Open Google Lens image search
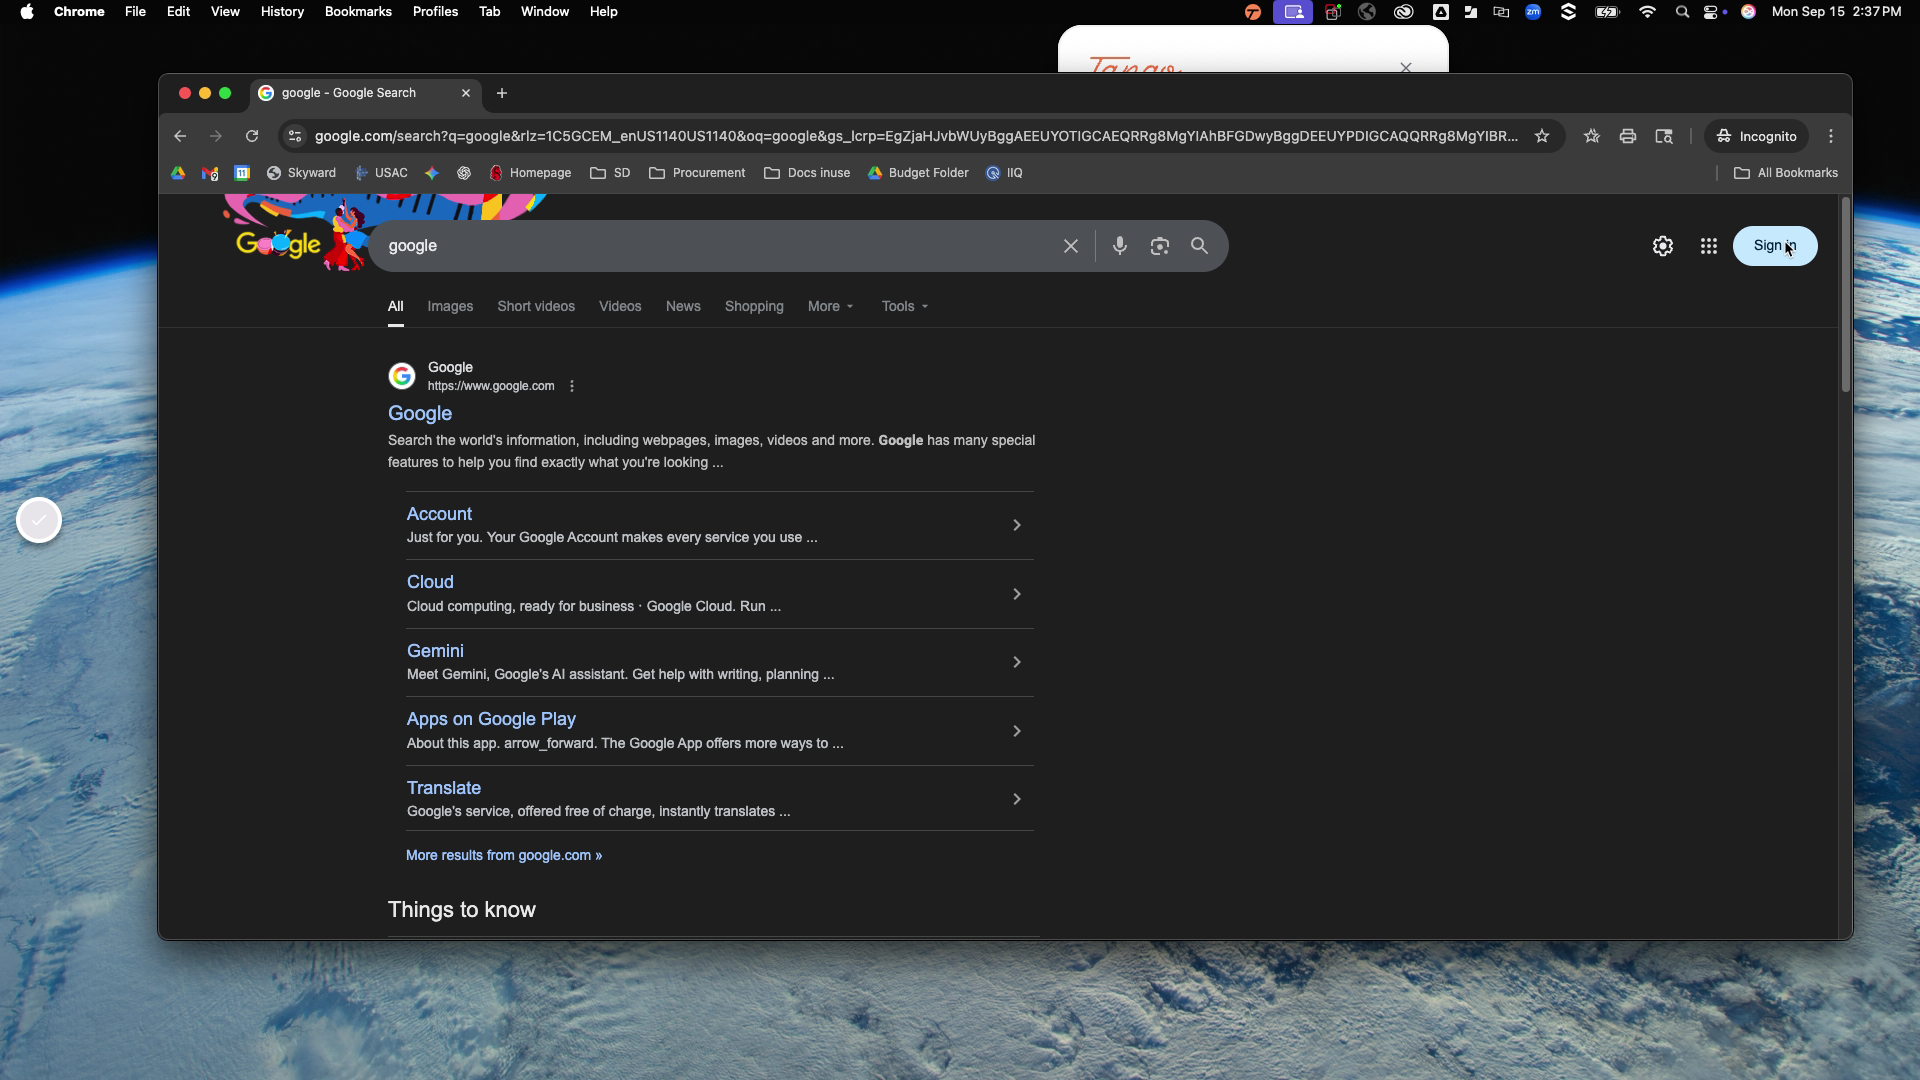The height and width of the screenshot is (1080, 1920). point(1159,246)
